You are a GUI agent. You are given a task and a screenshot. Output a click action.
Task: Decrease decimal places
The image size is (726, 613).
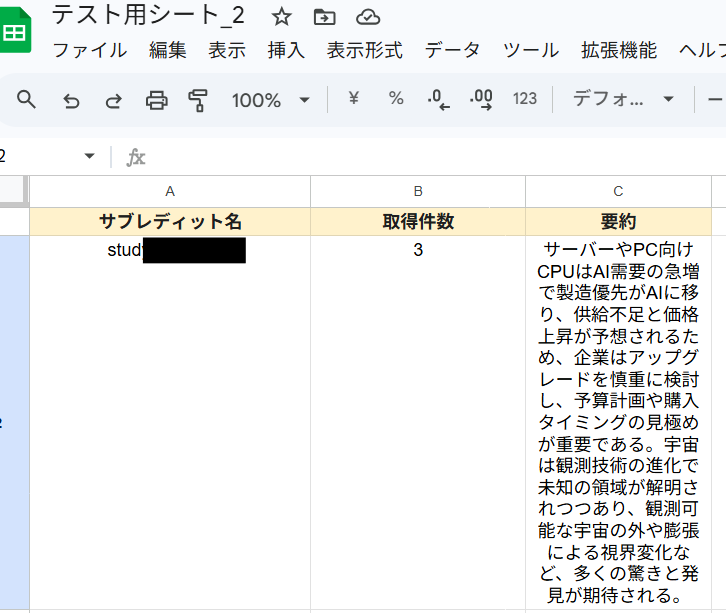click(438, 100)
